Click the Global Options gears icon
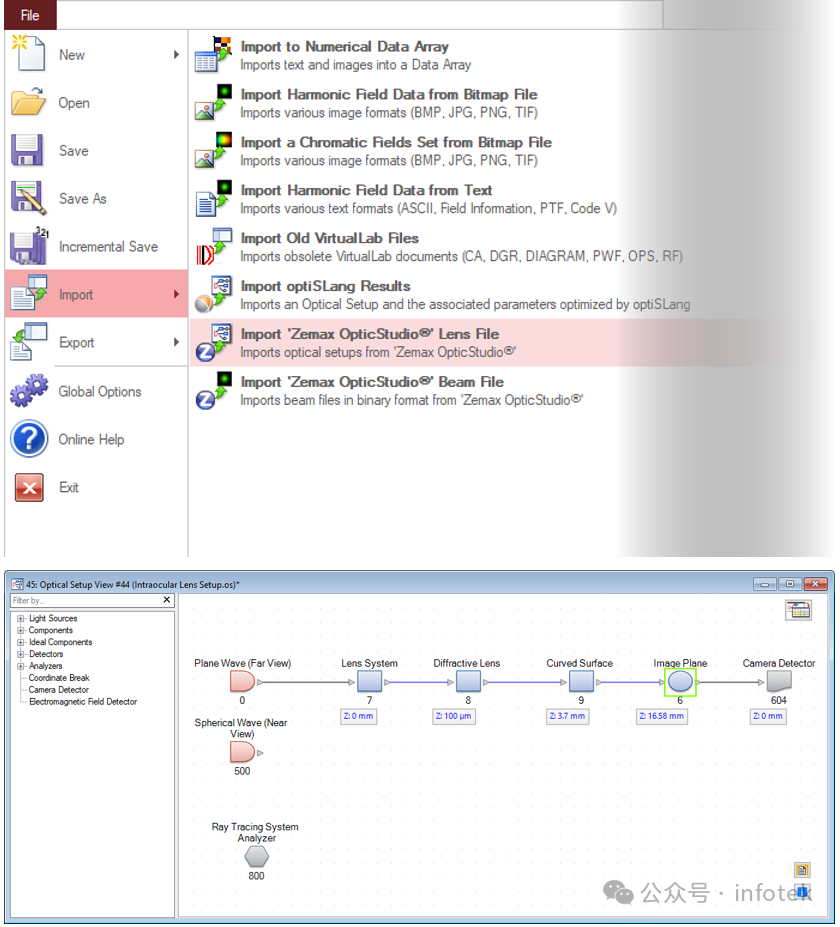 click(x=29, y=390)
